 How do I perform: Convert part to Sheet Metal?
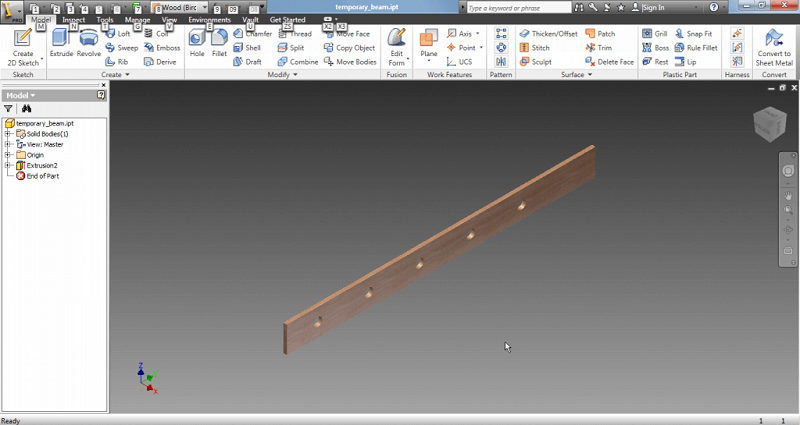tap(774, 47)
